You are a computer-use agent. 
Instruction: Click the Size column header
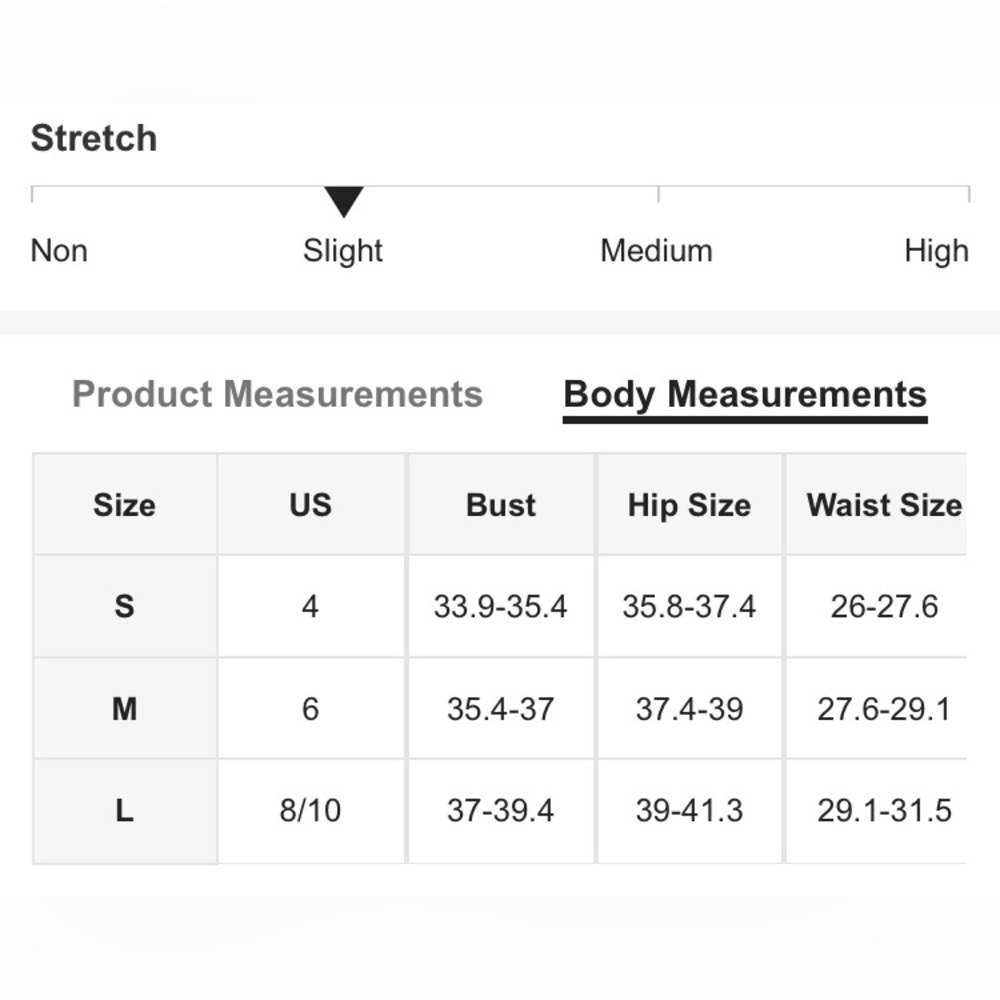tap(124, 505)
